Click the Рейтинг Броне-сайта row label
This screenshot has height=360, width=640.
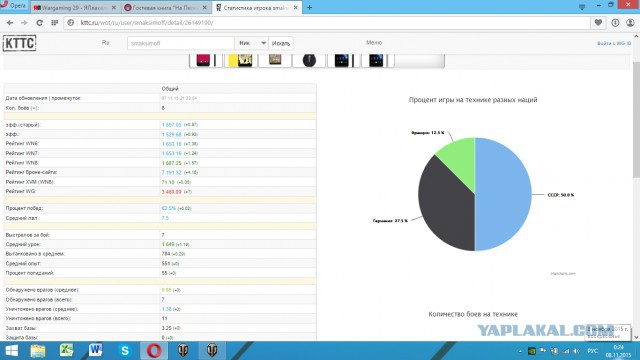[x=31, y=172]
